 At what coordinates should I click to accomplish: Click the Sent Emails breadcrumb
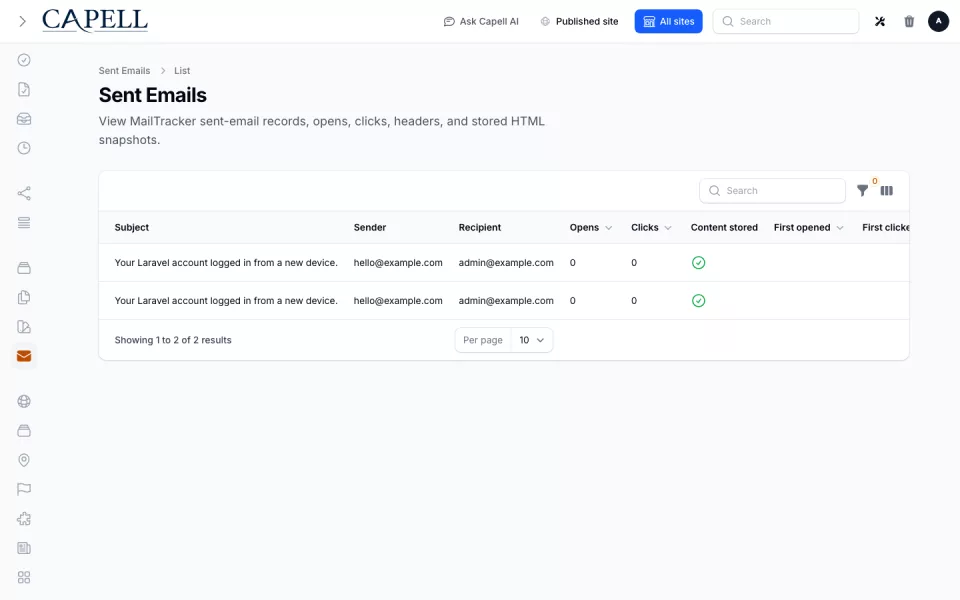pos(124,70)
